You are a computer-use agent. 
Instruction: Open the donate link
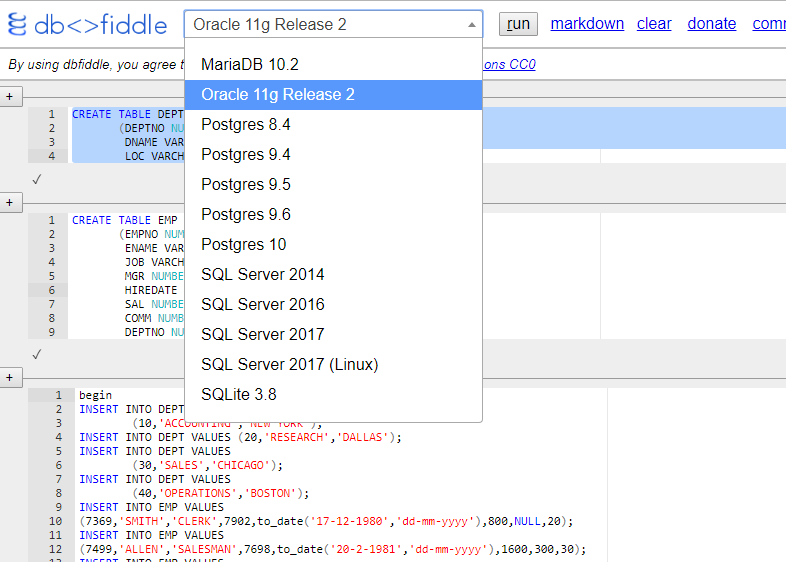711,24
